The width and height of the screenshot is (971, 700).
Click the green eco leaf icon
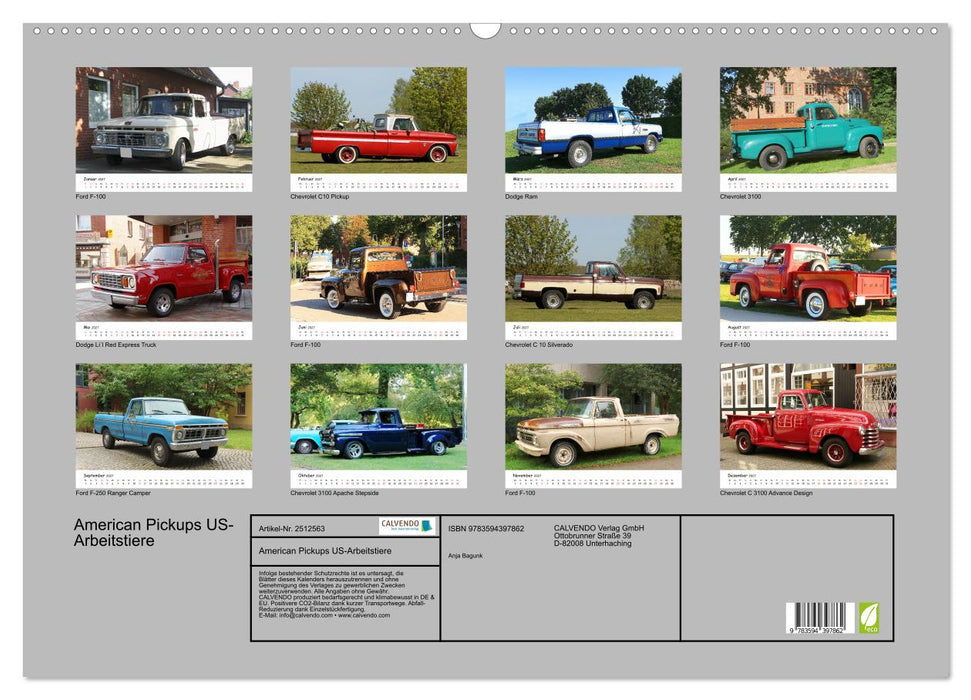pos(868,618)
